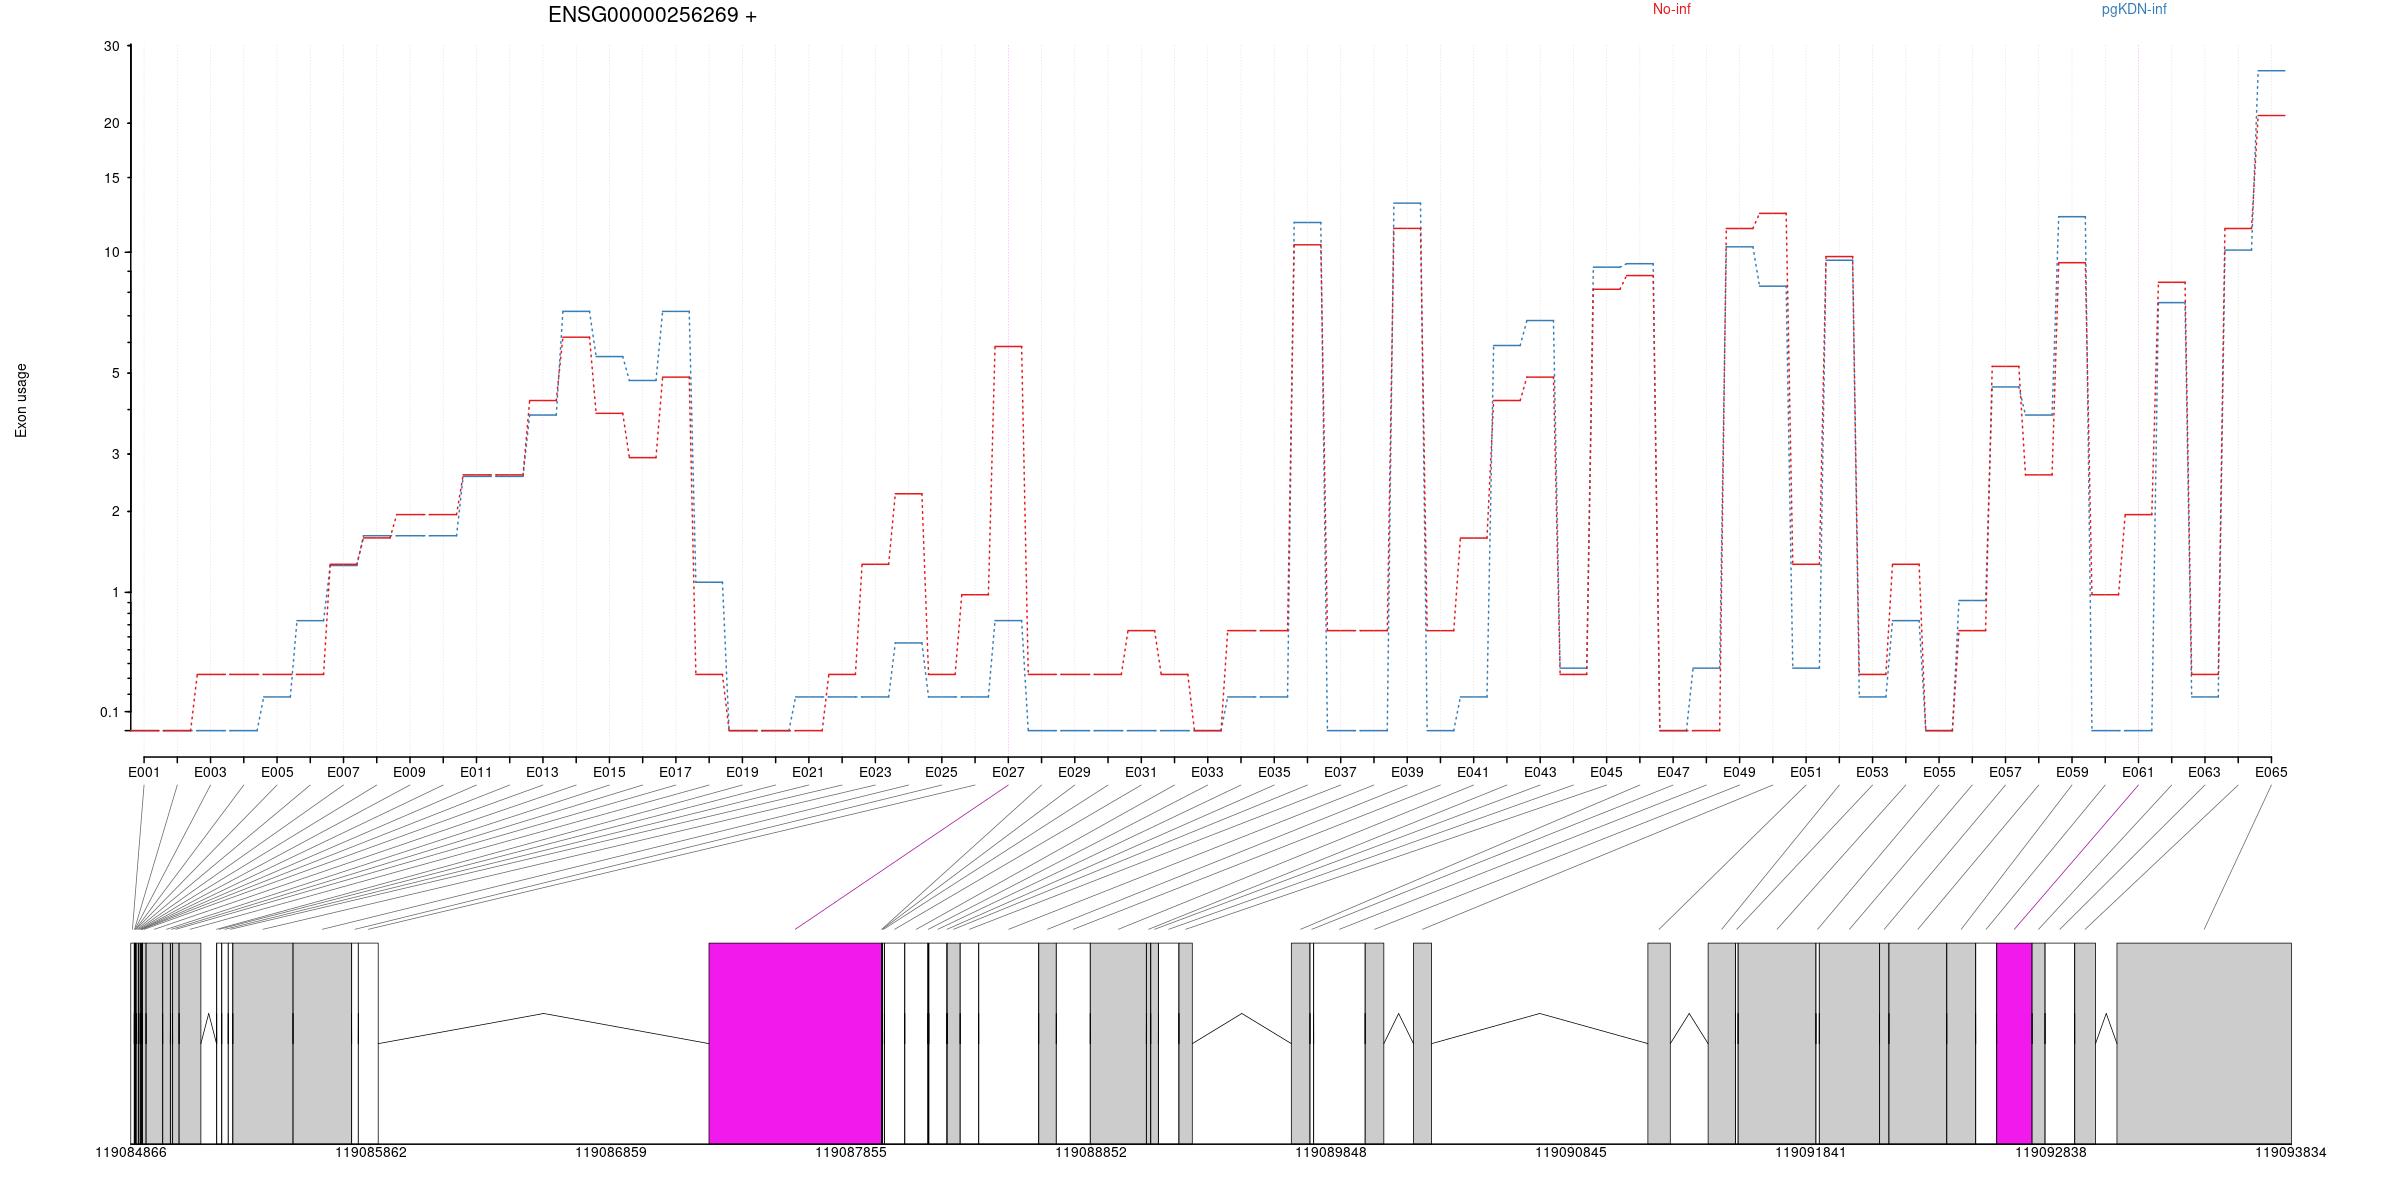Image resolution: width=2400 pixels, height=1200 pixels.
Task: Select the large magenta exon block
Action: tap(795, 1042)
